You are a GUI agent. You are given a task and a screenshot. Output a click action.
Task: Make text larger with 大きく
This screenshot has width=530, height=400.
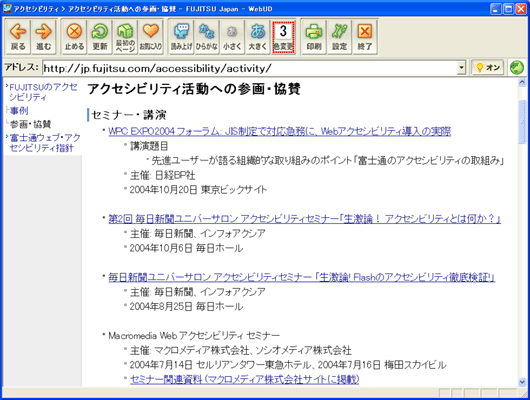258,37
